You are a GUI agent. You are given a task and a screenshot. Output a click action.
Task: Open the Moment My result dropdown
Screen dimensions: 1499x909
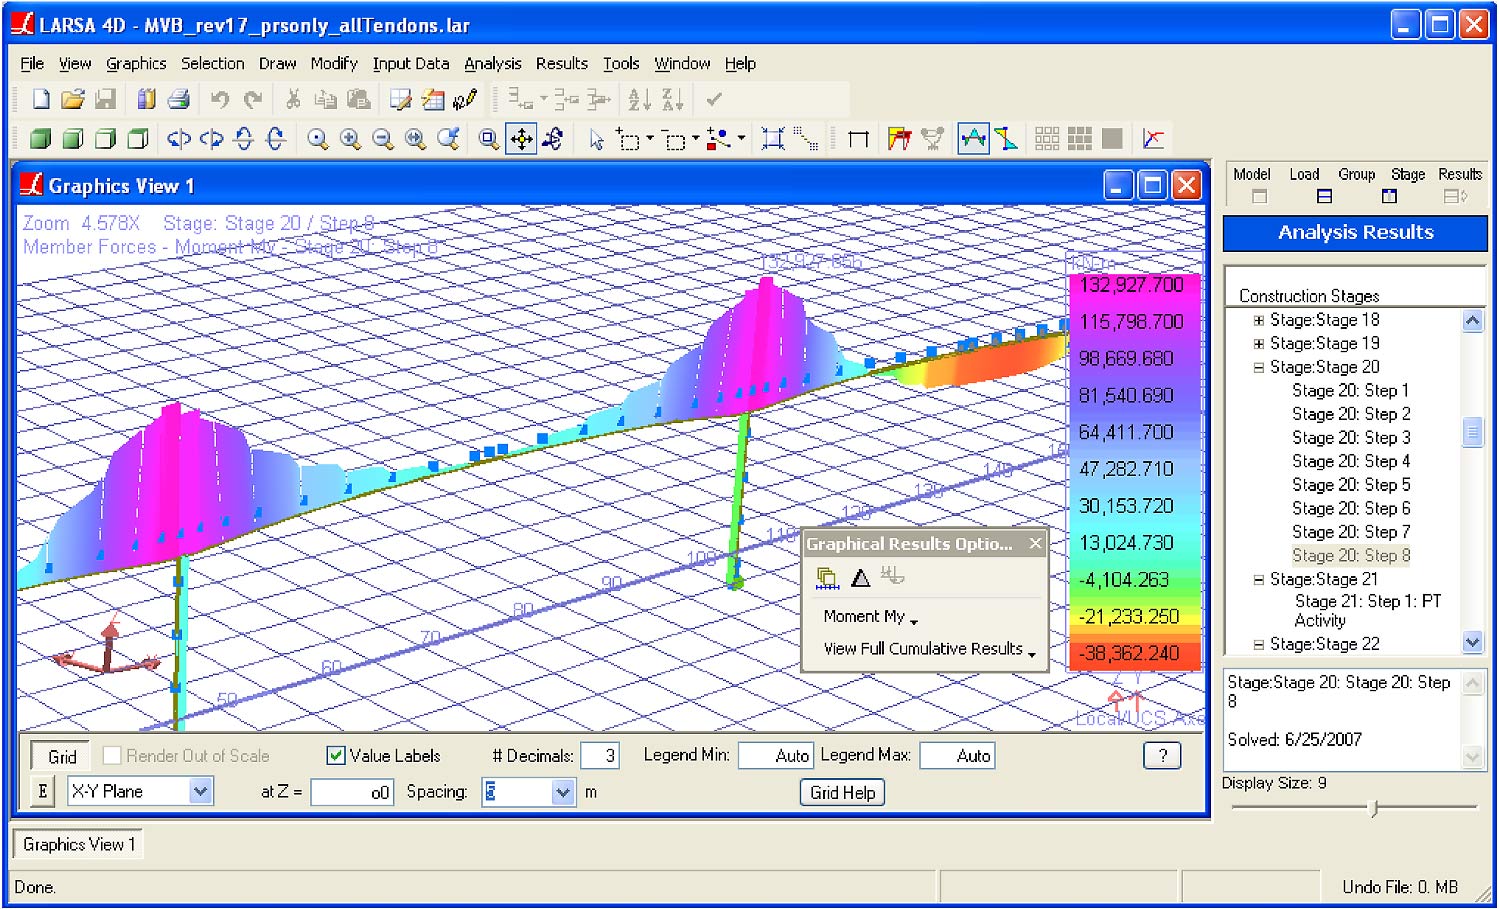[870, 617]
